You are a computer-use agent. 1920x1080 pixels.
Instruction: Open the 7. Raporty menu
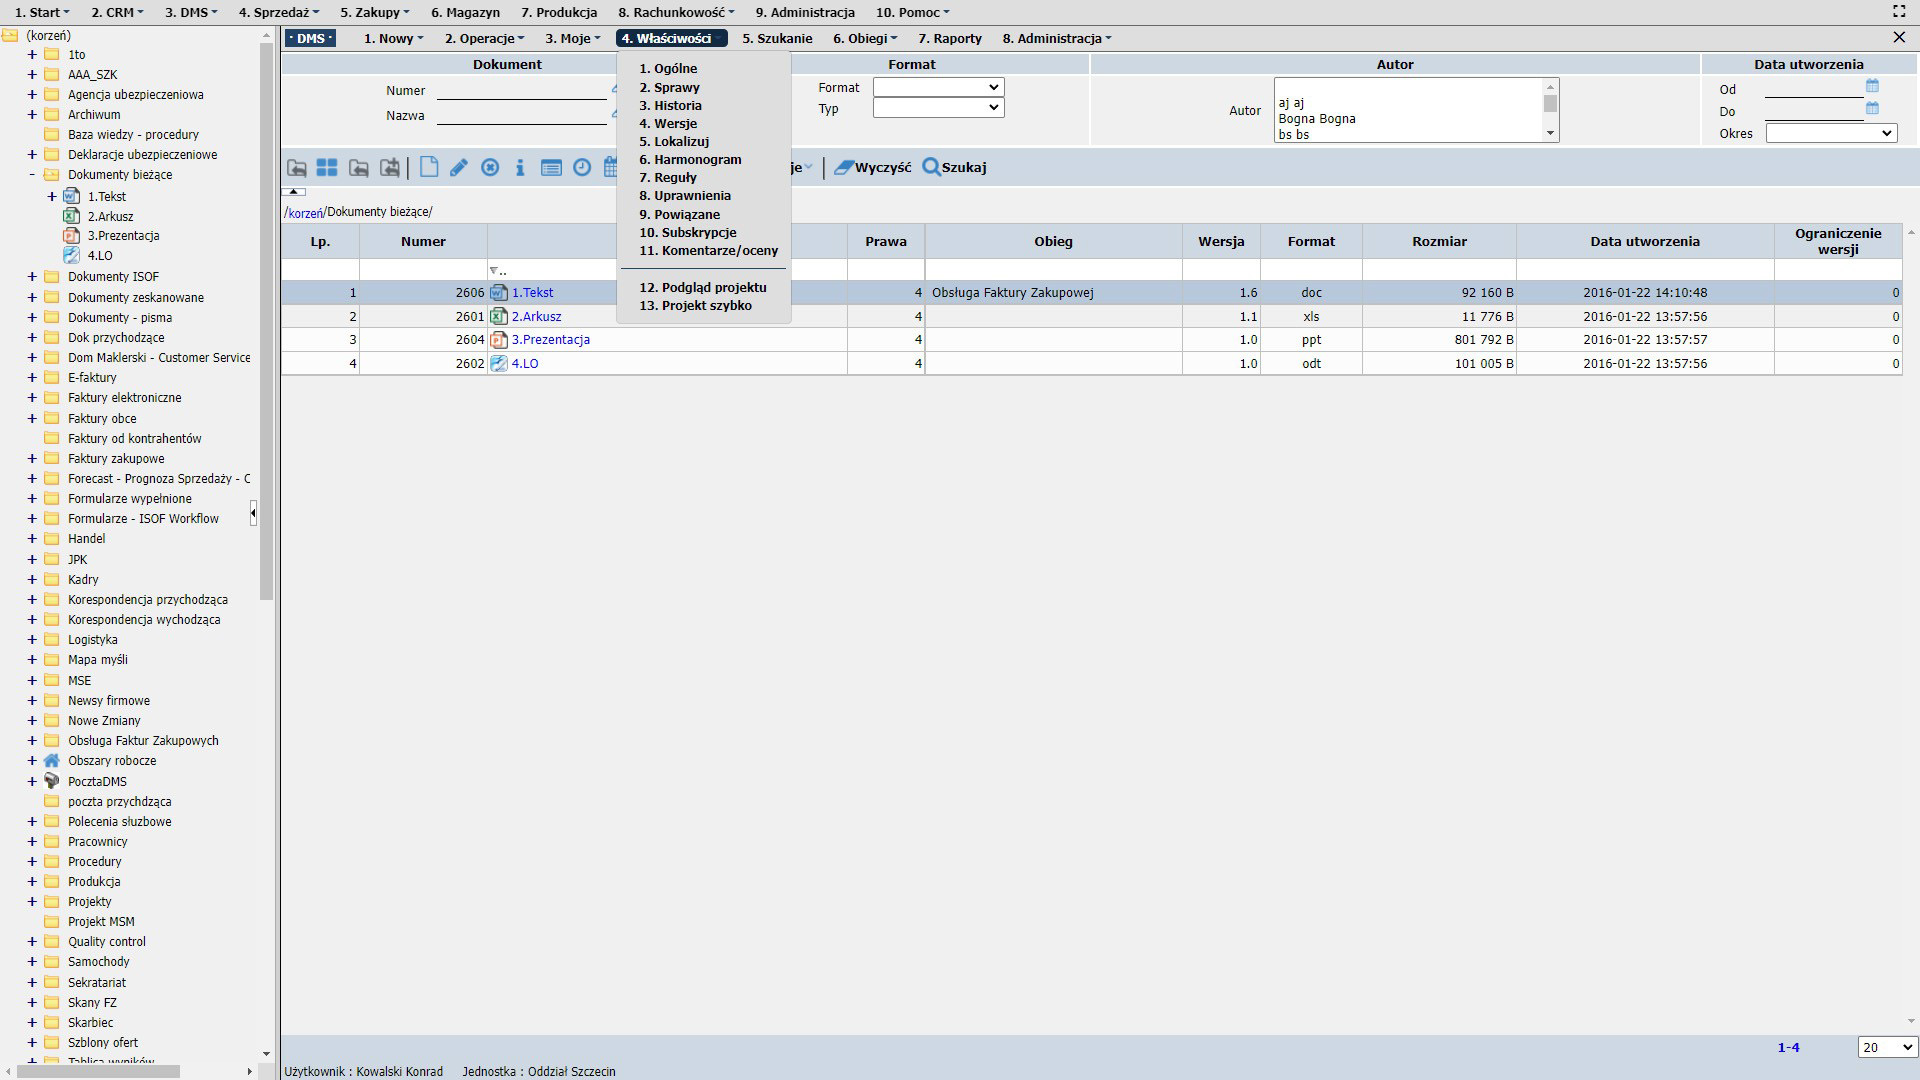click(949, 39)
